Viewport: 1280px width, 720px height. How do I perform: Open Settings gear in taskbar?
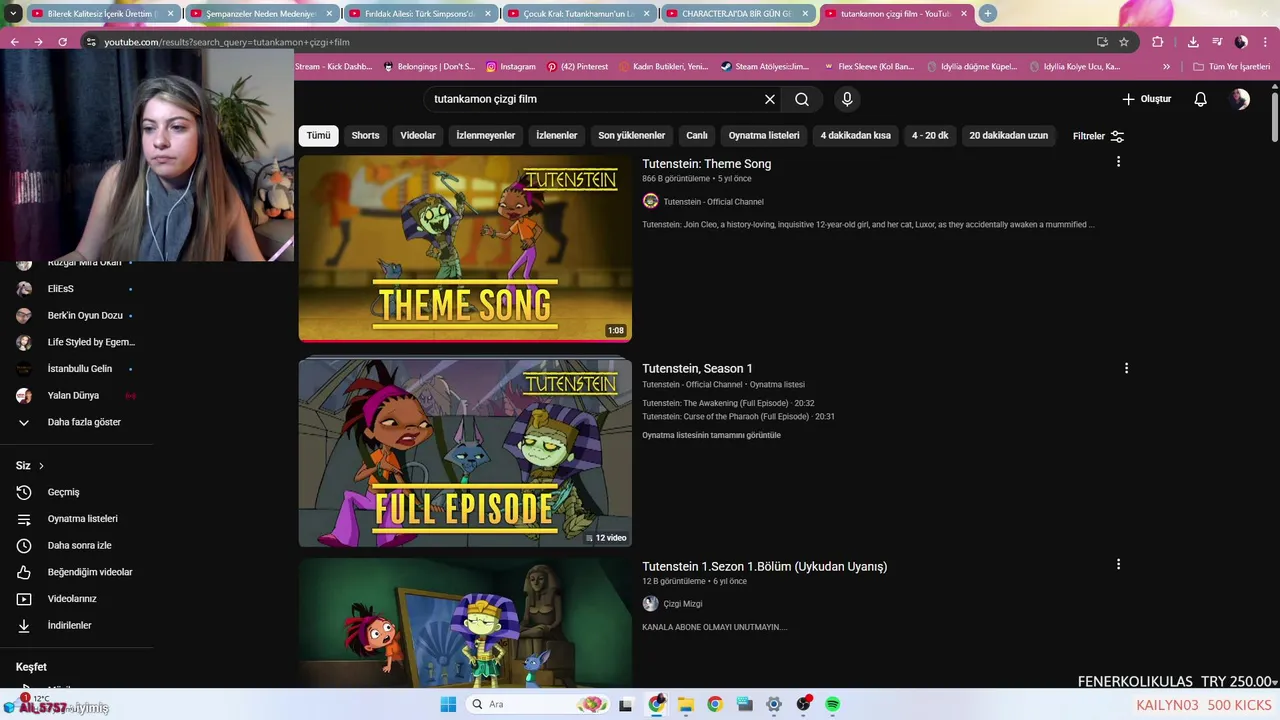coord(773,704)
